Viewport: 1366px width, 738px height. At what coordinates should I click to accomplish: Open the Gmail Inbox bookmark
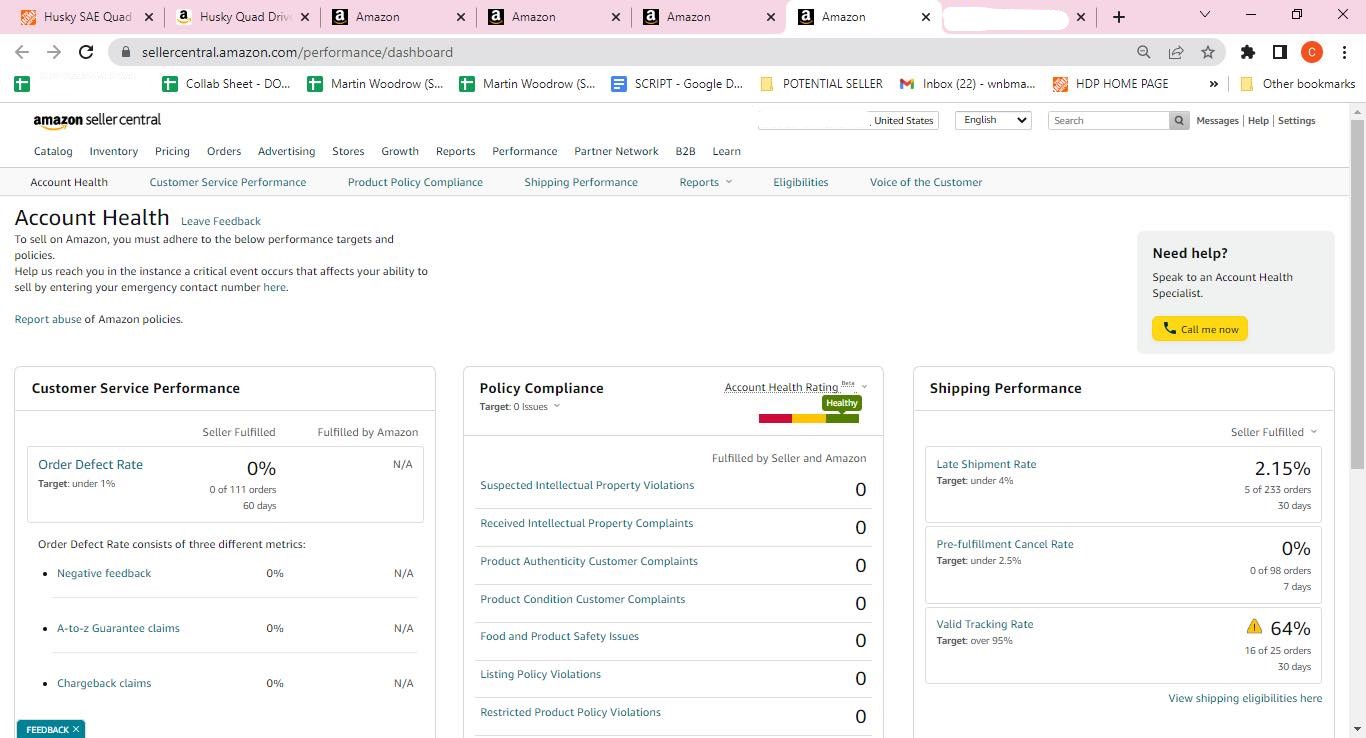coord(968,84)
